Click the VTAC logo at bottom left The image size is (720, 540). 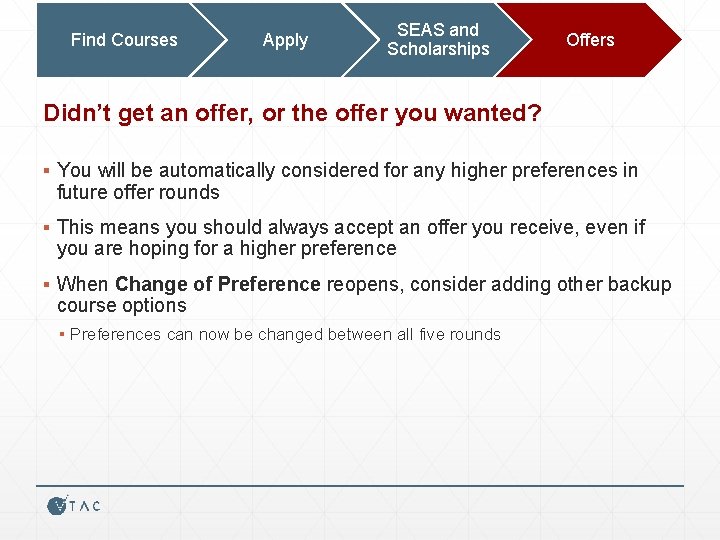[x=73, y=506]
